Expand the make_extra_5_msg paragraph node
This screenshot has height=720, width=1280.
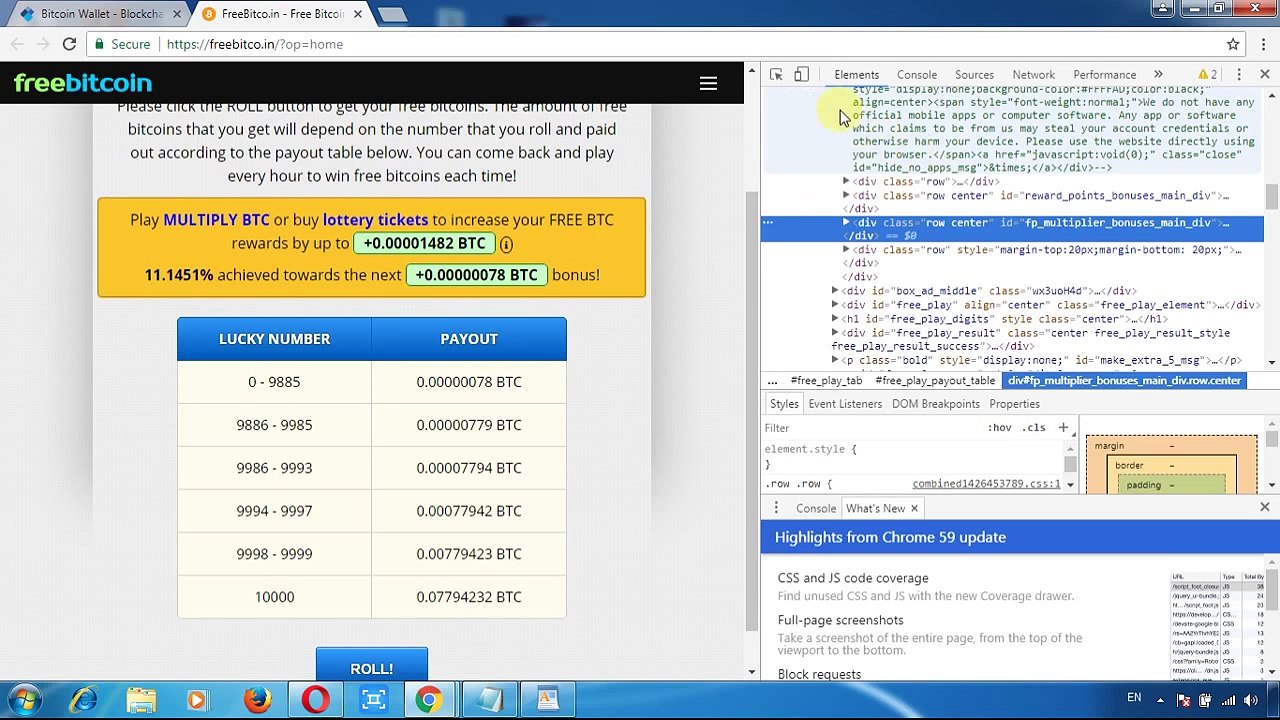click(835, 360)
